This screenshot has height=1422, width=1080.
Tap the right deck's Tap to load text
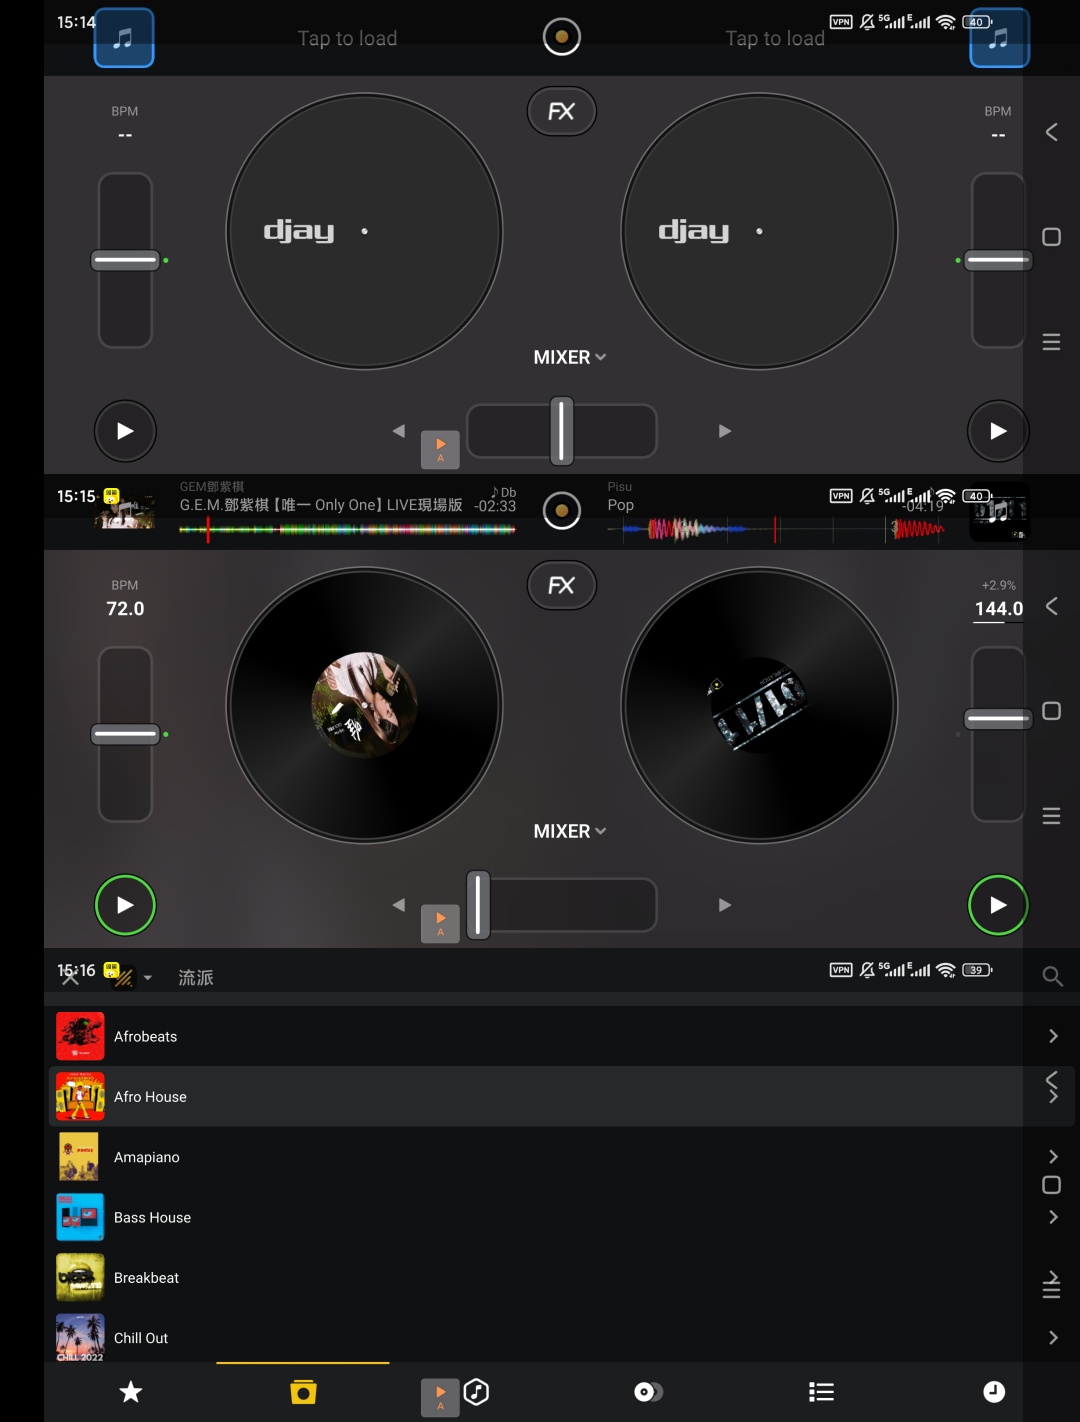point(775,38)
